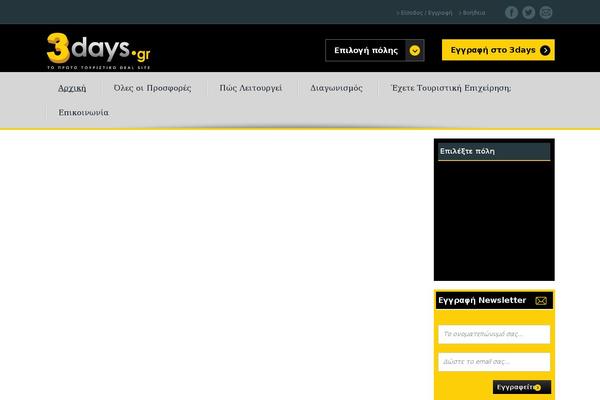The height and width of the screenshot is (400, 600).
Task: Focus the newsletter email input field
Action: [x=494, y=362]
